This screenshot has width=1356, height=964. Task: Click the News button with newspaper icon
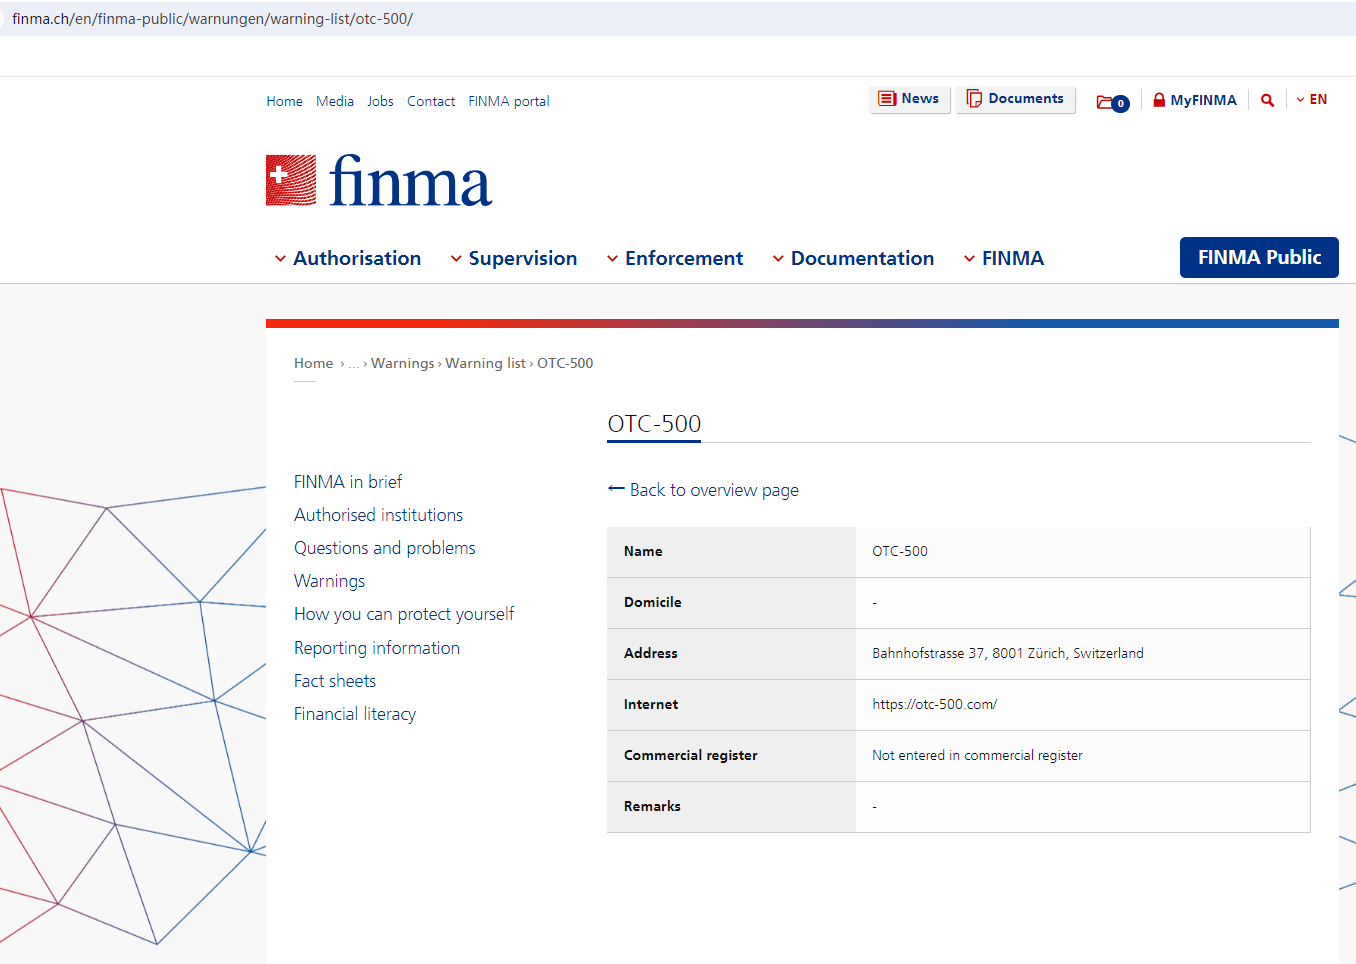point(909,99)
